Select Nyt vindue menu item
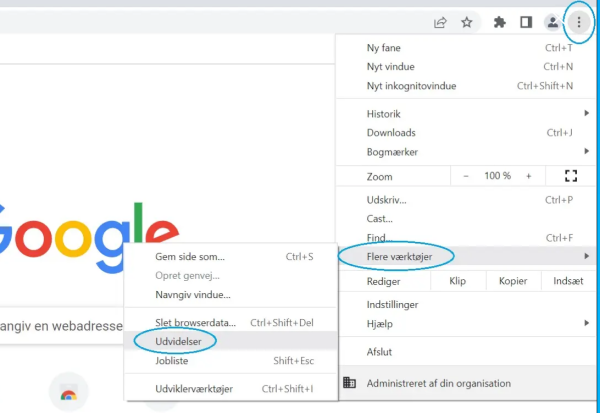The image size is (600, 413). [466, 67]
